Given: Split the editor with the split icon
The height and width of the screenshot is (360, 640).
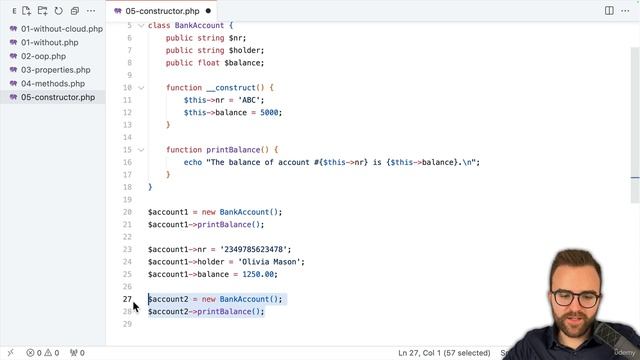Looking at the screenshot, I should (609, 11).
